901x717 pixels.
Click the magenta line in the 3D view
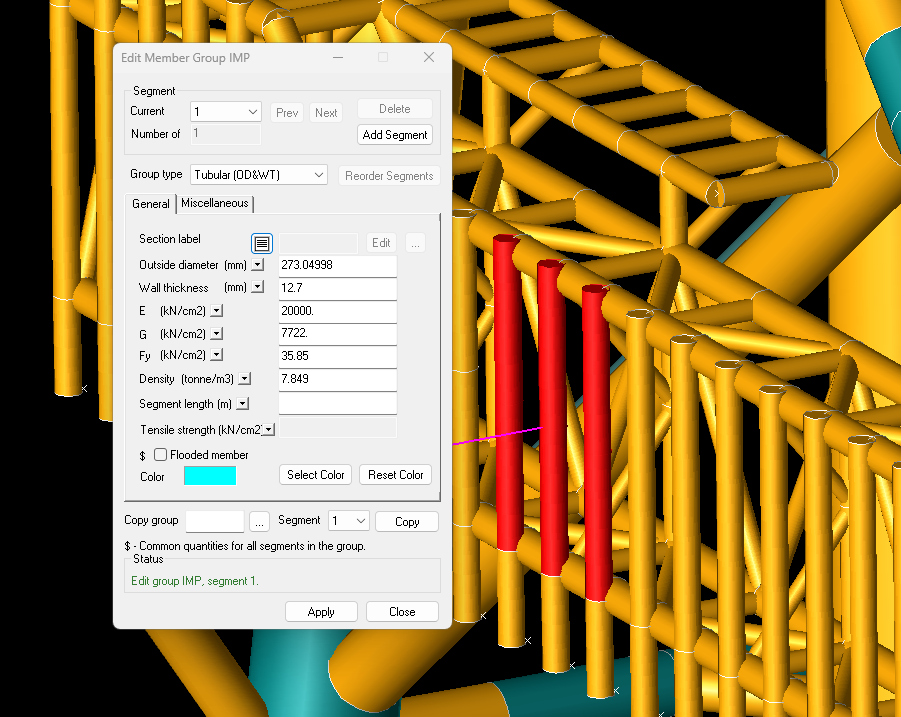coord(498,435)
